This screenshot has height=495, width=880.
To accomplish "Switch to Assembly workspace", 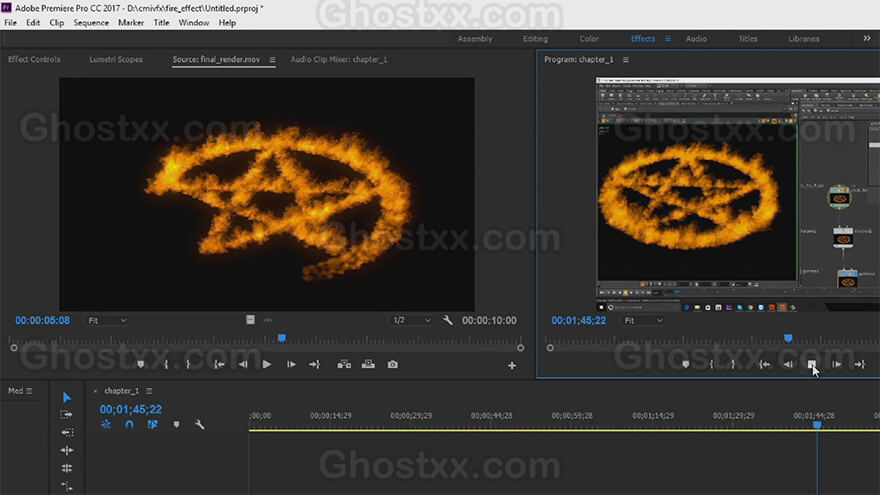I will [x=475, y=39].
